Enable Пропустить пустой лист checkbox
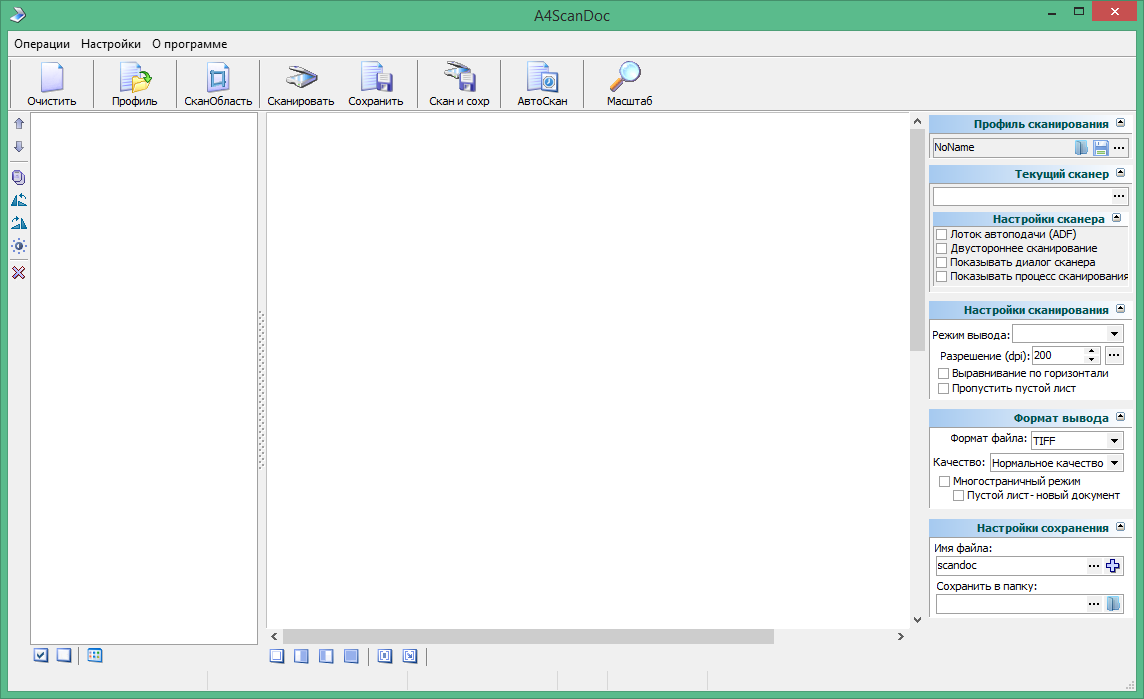 [x=943, y=388]
